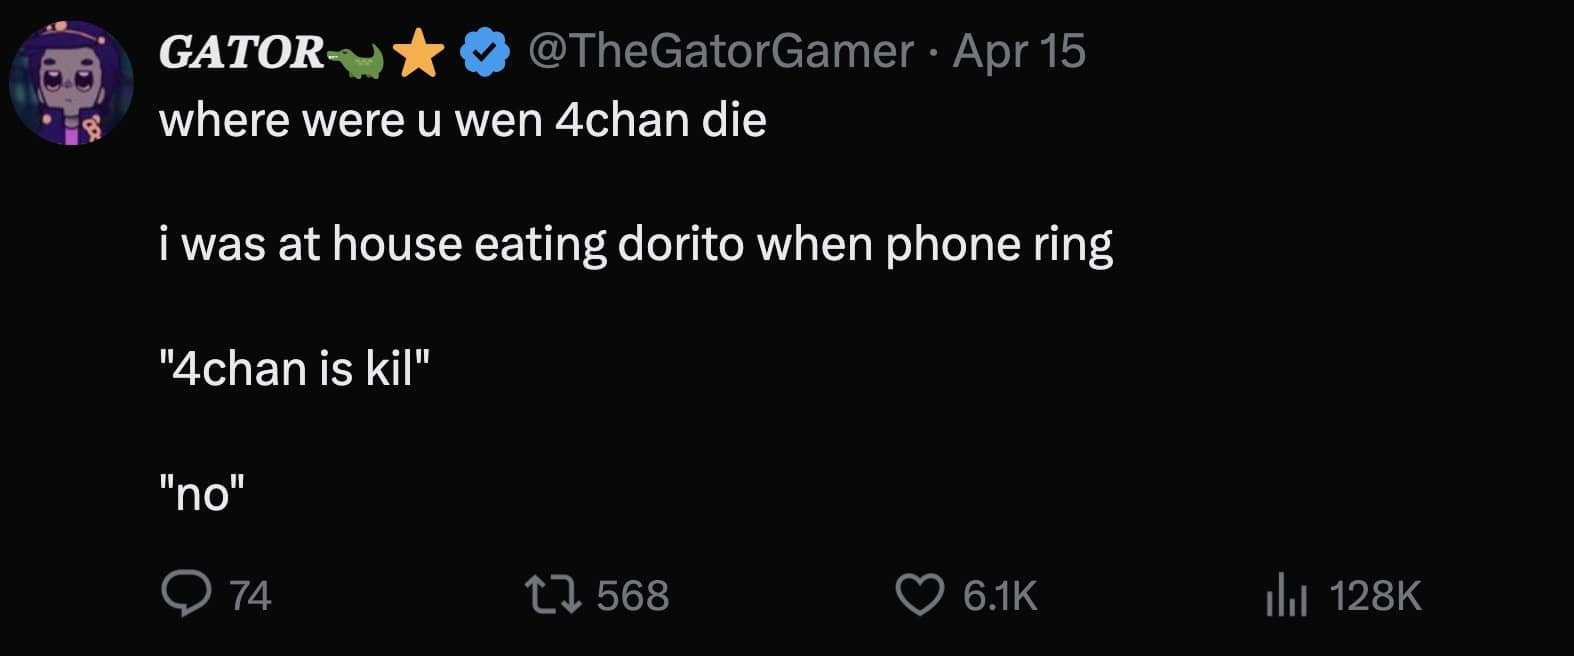Viewport: 1574px width, 656px height.
Task: Open GATOR's profile avatar picture
Action: (71, 83)
